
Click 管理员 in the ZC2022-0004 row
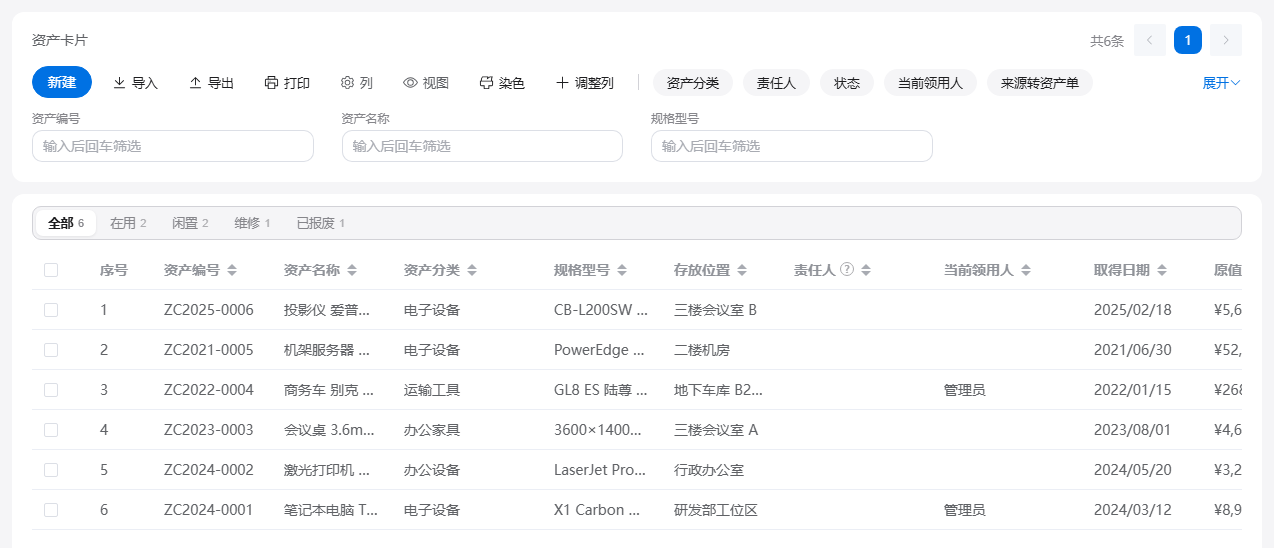click(965, 390)
